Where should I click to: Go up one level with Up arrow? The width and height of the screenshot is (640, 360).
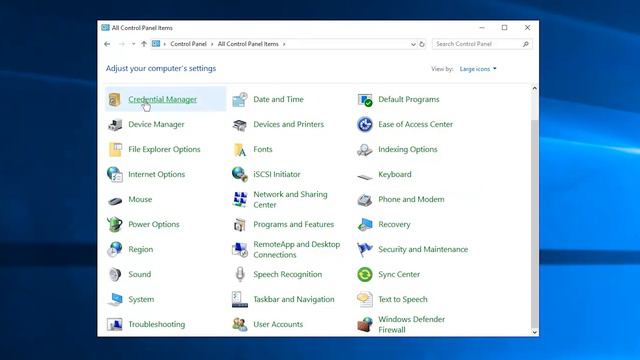(x=144, y=44)
